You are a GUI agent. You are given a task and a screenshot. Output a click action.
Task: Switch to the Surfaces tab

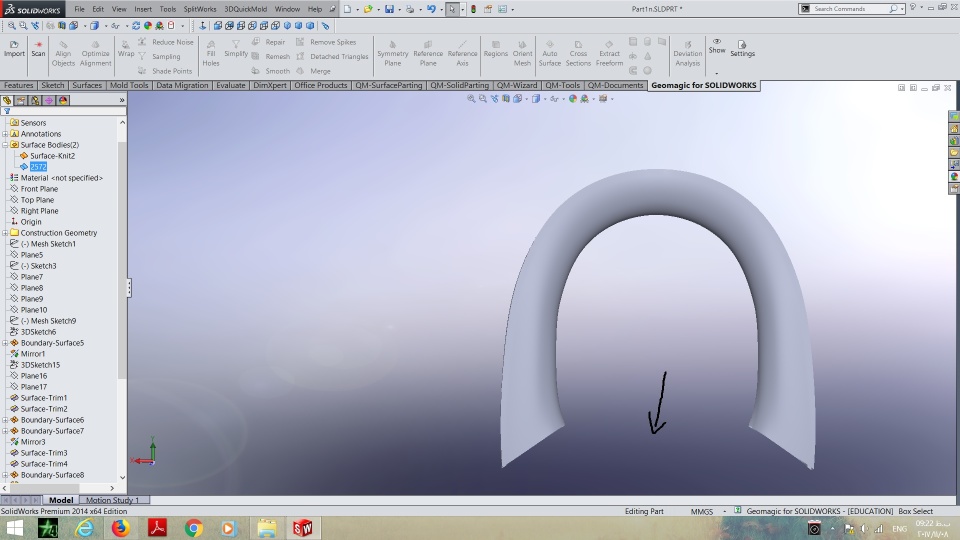tap(87, 85)
